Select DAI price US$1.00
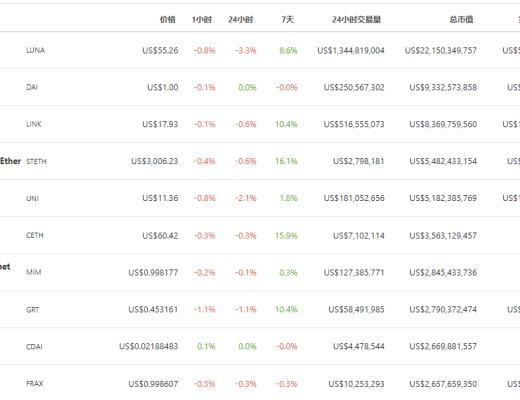520x400 pixels. (x=163, y=87)
